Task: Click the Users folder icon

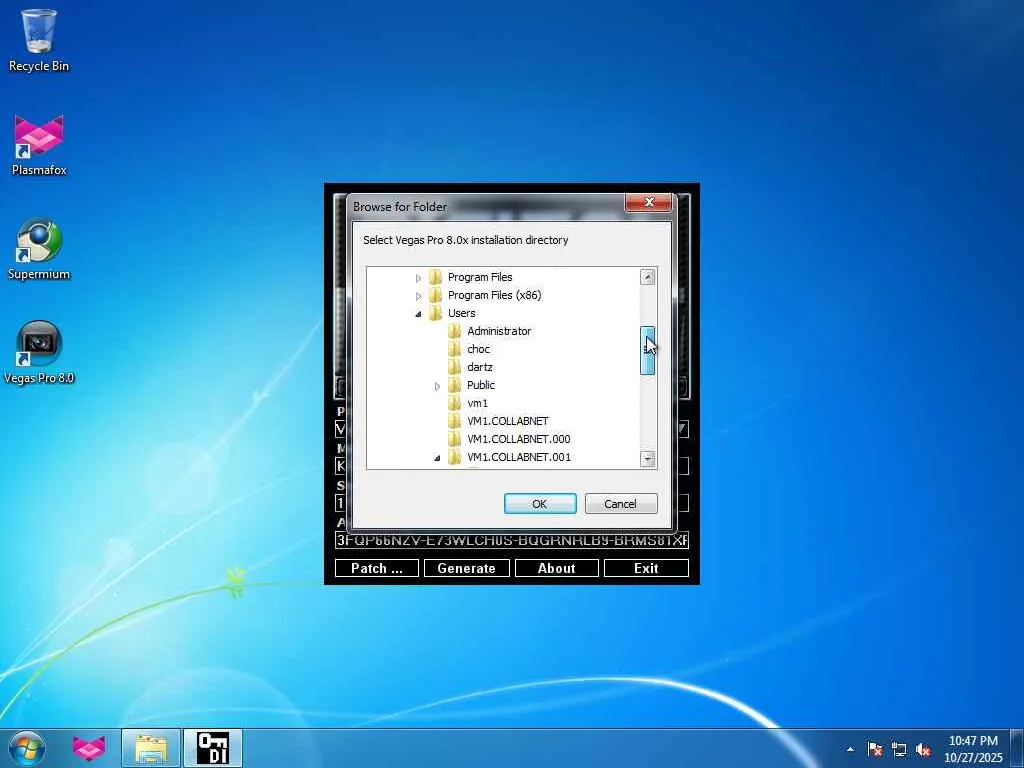Action: [436, 313]
